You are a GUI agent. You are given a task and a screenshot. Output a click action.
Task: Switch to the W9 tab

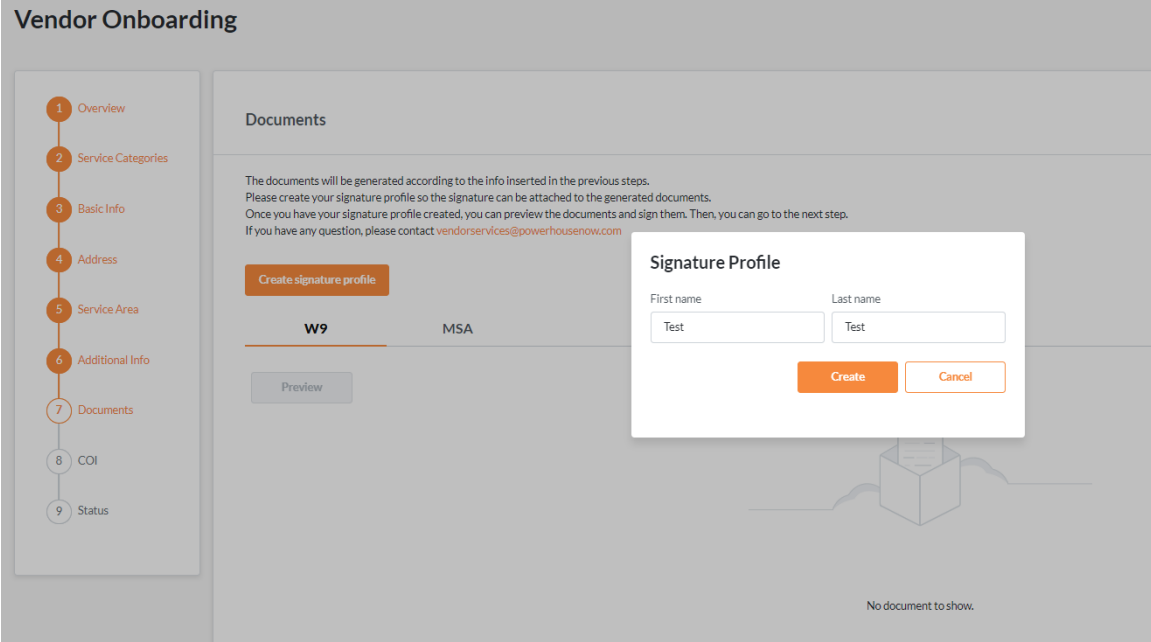point(316,329)
